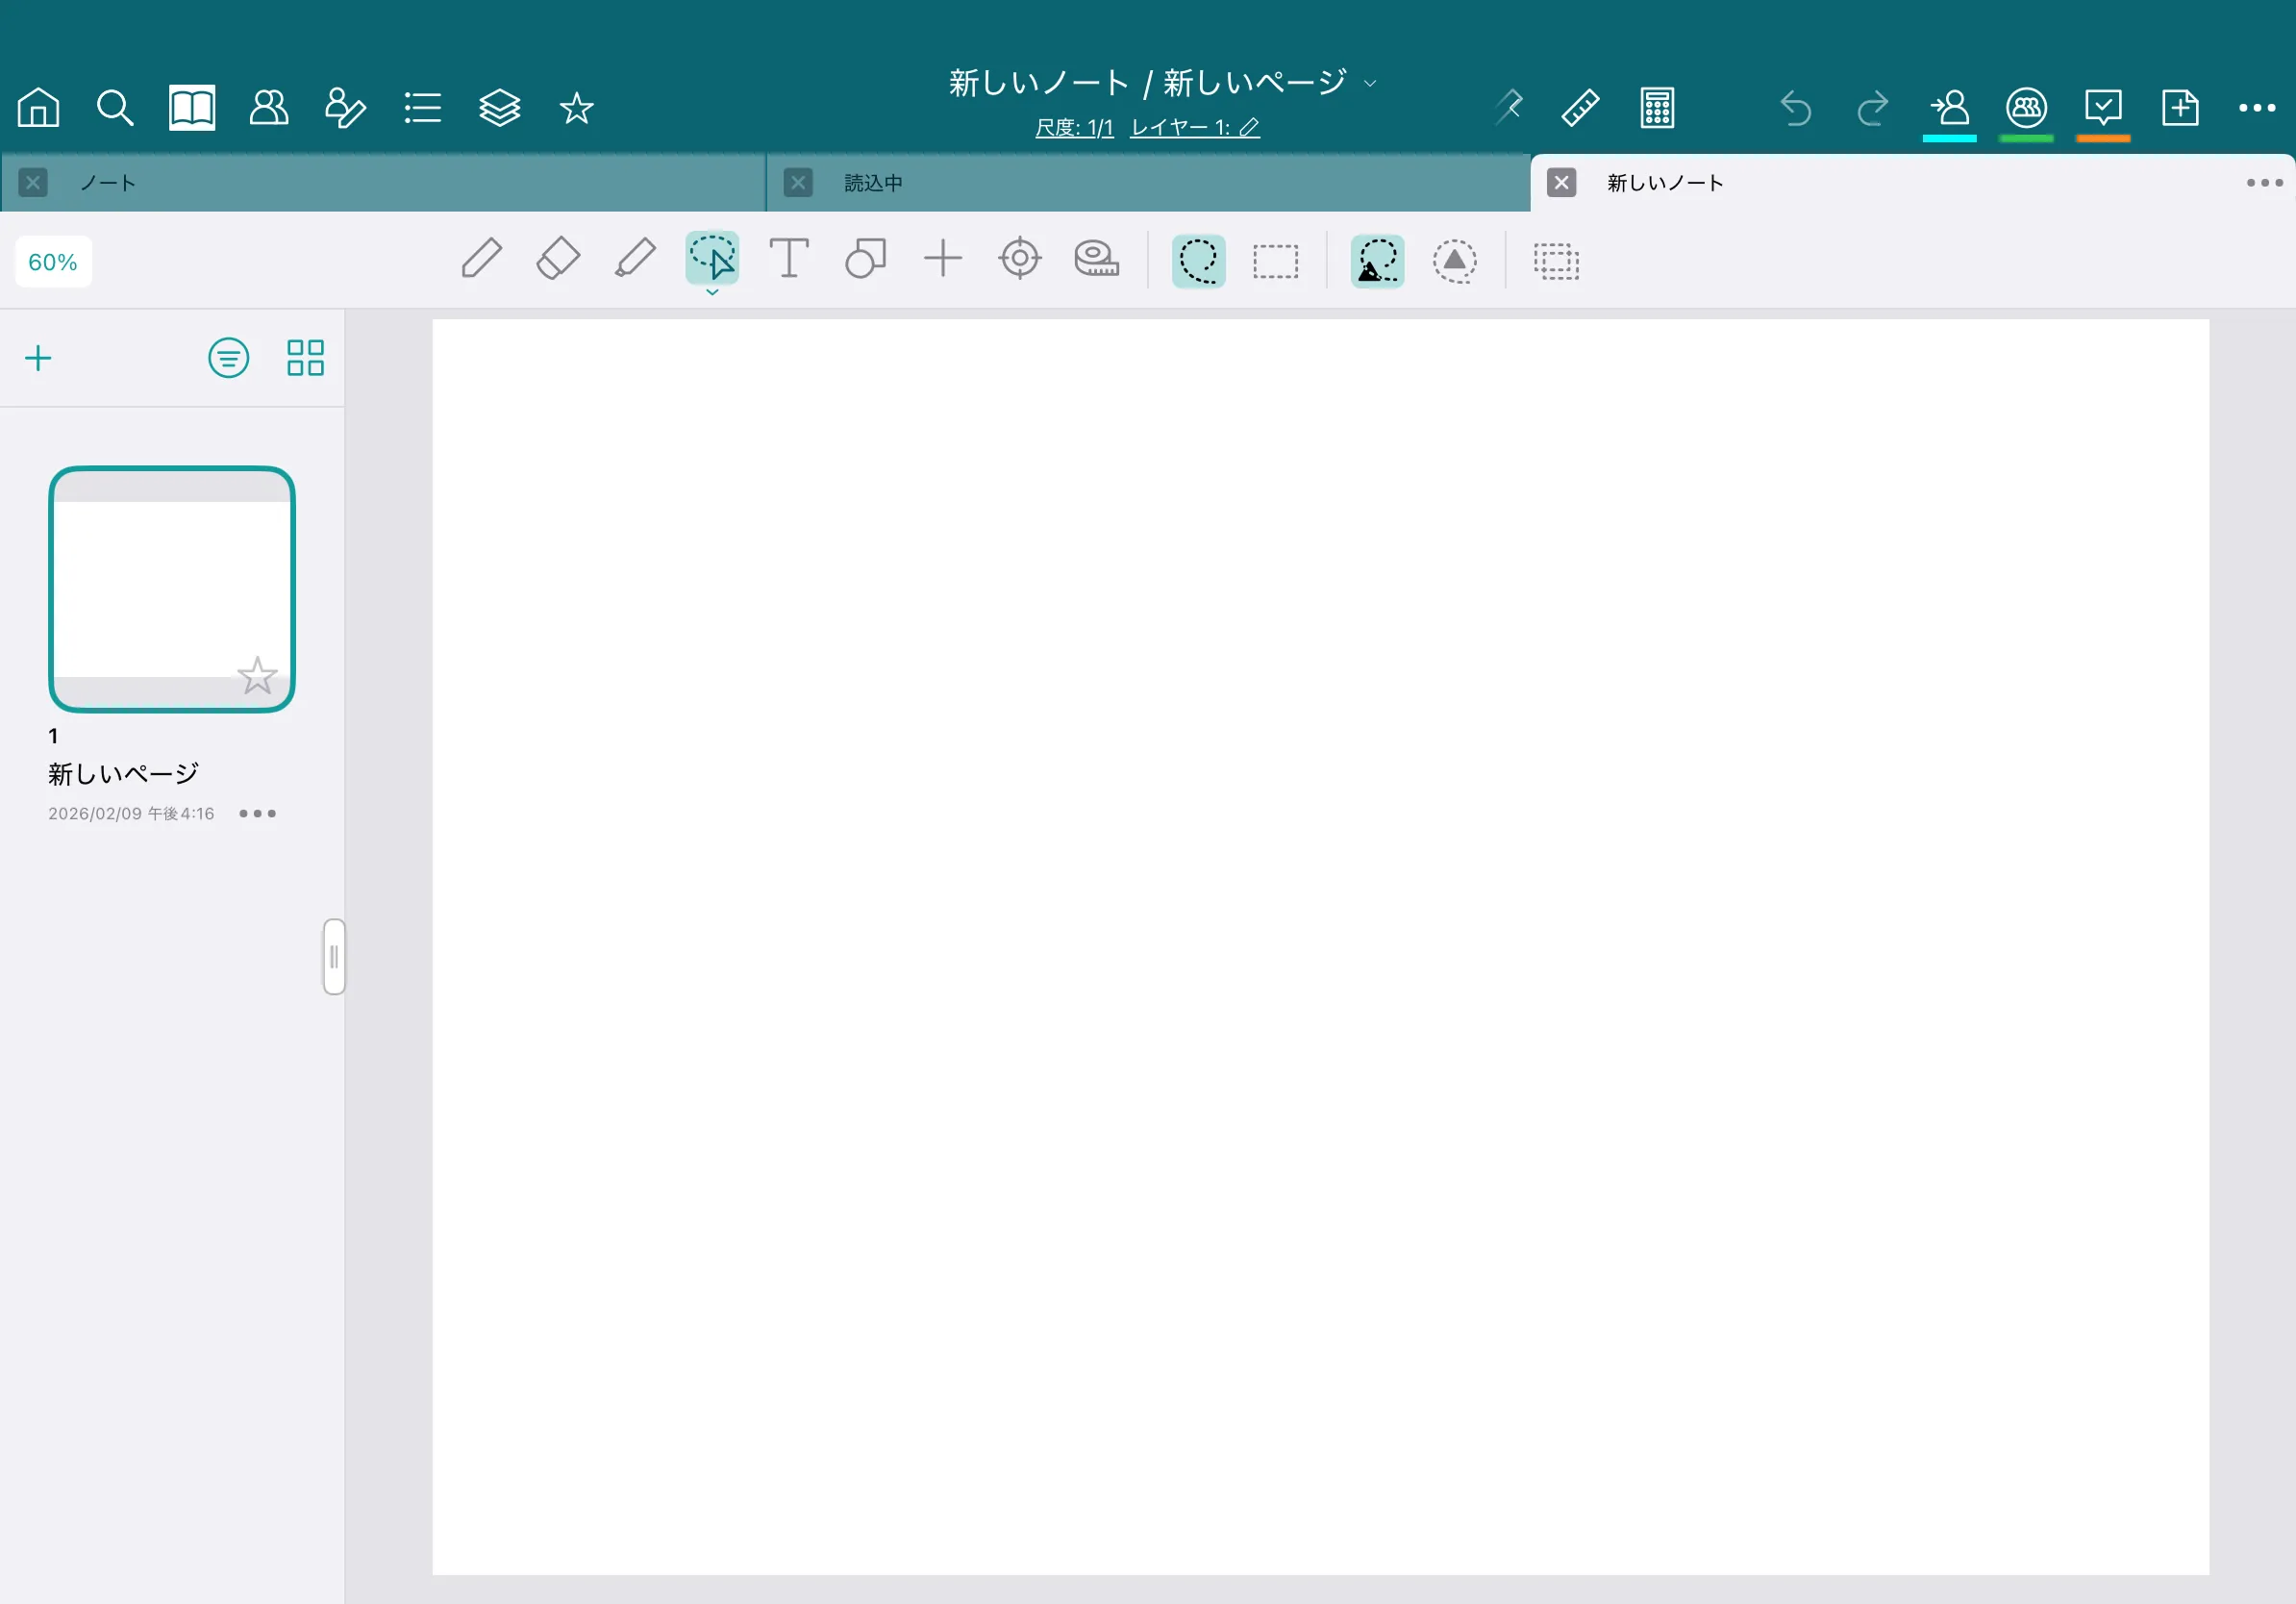Open the 60% zoom level selector
Screen dimensions: 2296x1604
click(x=53, y=262)
